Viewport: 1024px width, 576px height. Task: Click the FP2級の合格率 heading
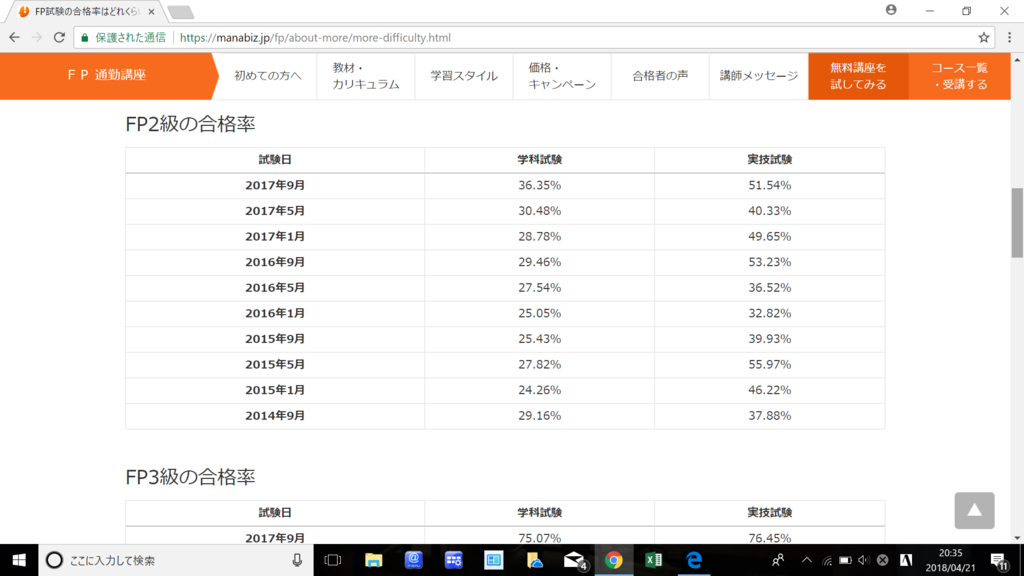pyautogui.click(x=190, y=124)
